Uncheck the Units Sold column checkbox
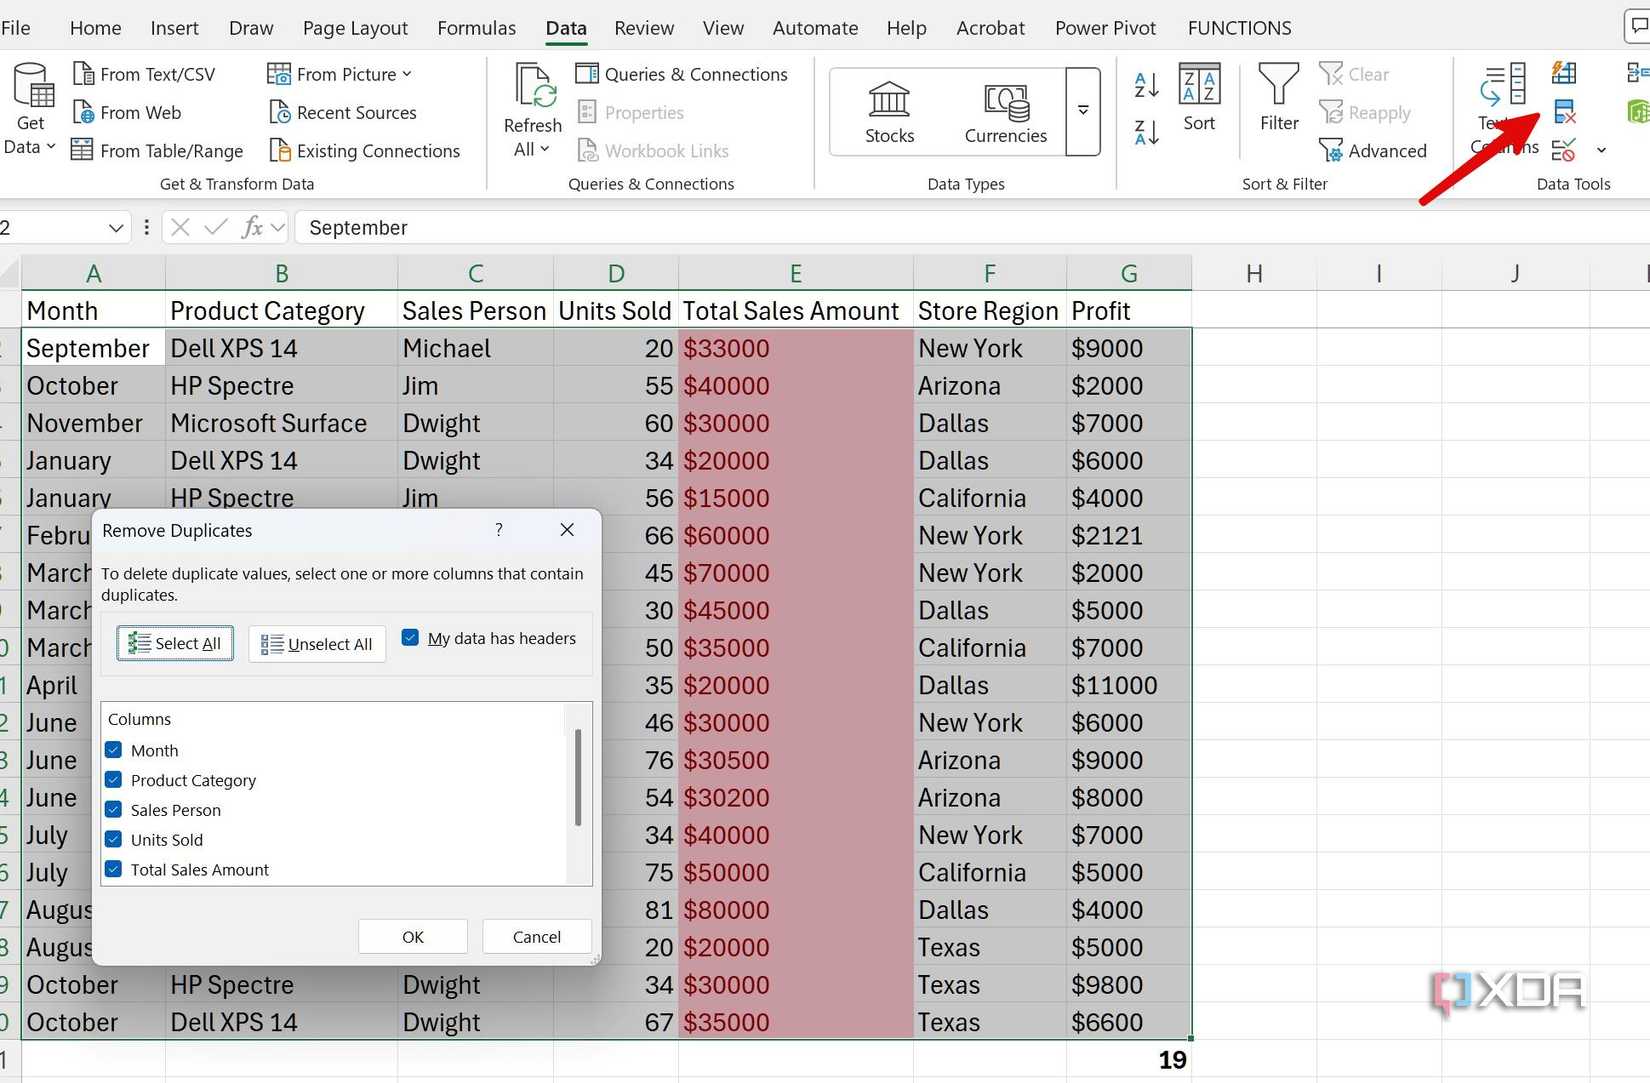Image resolution: width=1650 pixels, height=1083 pixels. 113,839
